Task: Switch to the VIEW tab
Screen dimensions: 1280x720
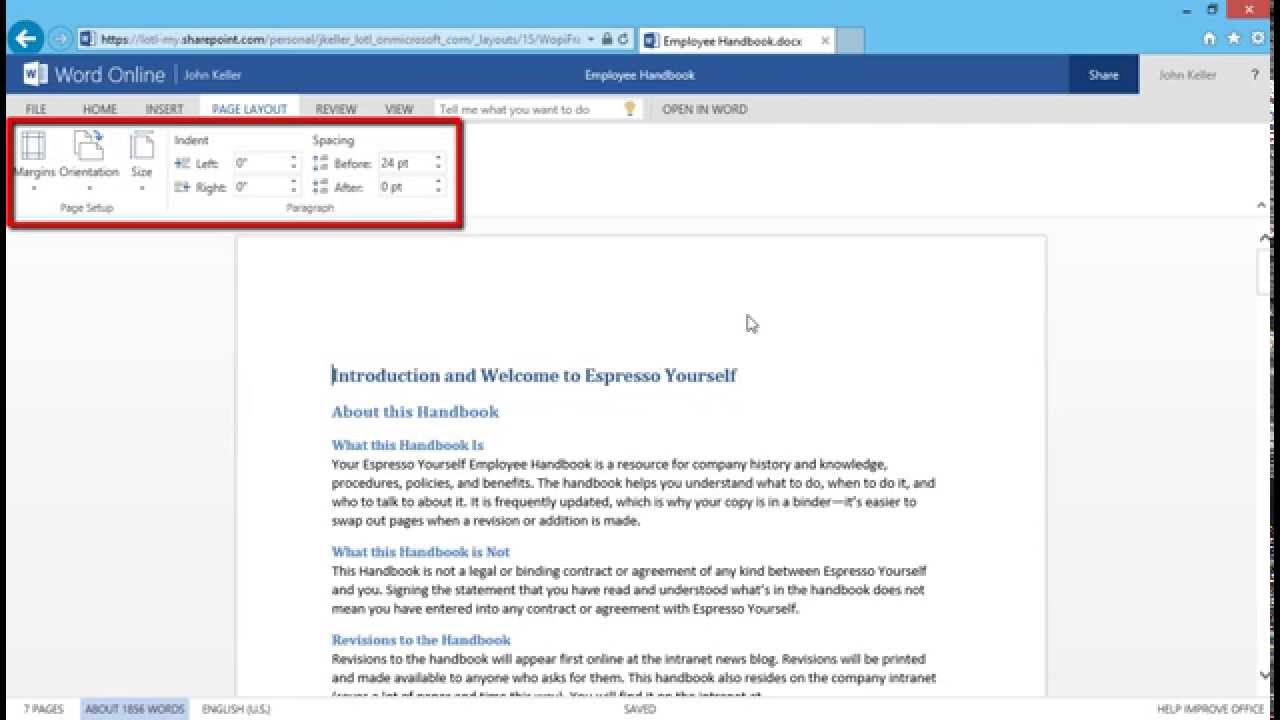Action: click(399, 109)
